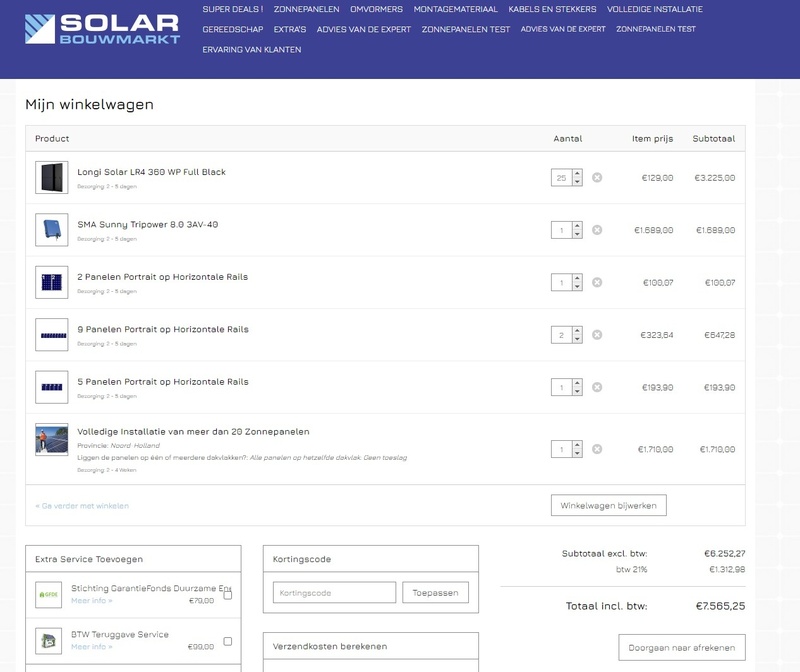Click the BTW Teruggave Service icon
The width and height of the screenshot is (800, 672).
pyautogui.click(x=48, y=641)
